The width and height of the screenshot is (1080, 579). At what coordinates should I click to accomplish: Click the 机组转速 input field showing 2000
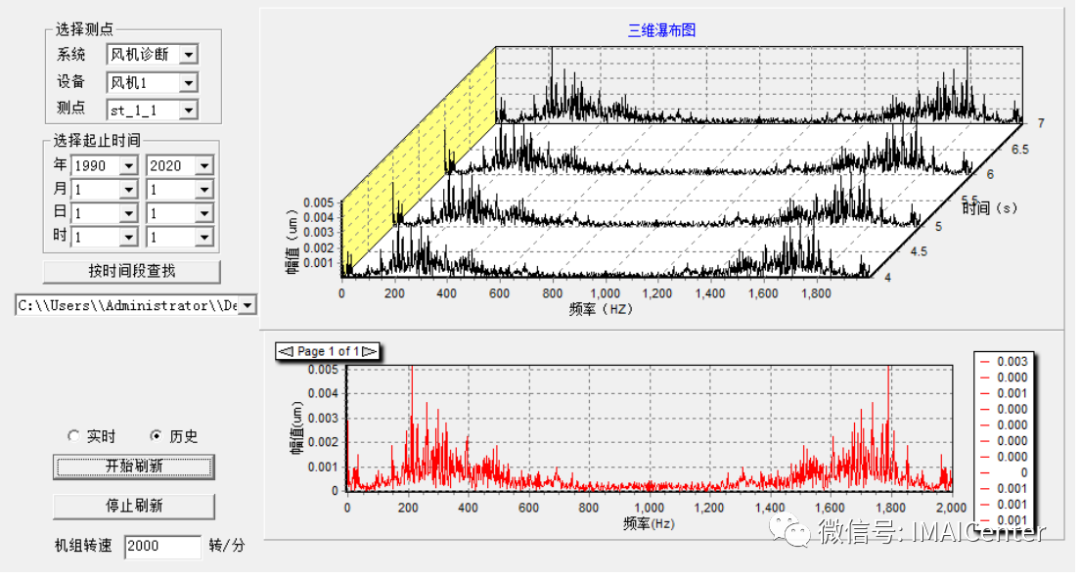[x=162, y=546]
